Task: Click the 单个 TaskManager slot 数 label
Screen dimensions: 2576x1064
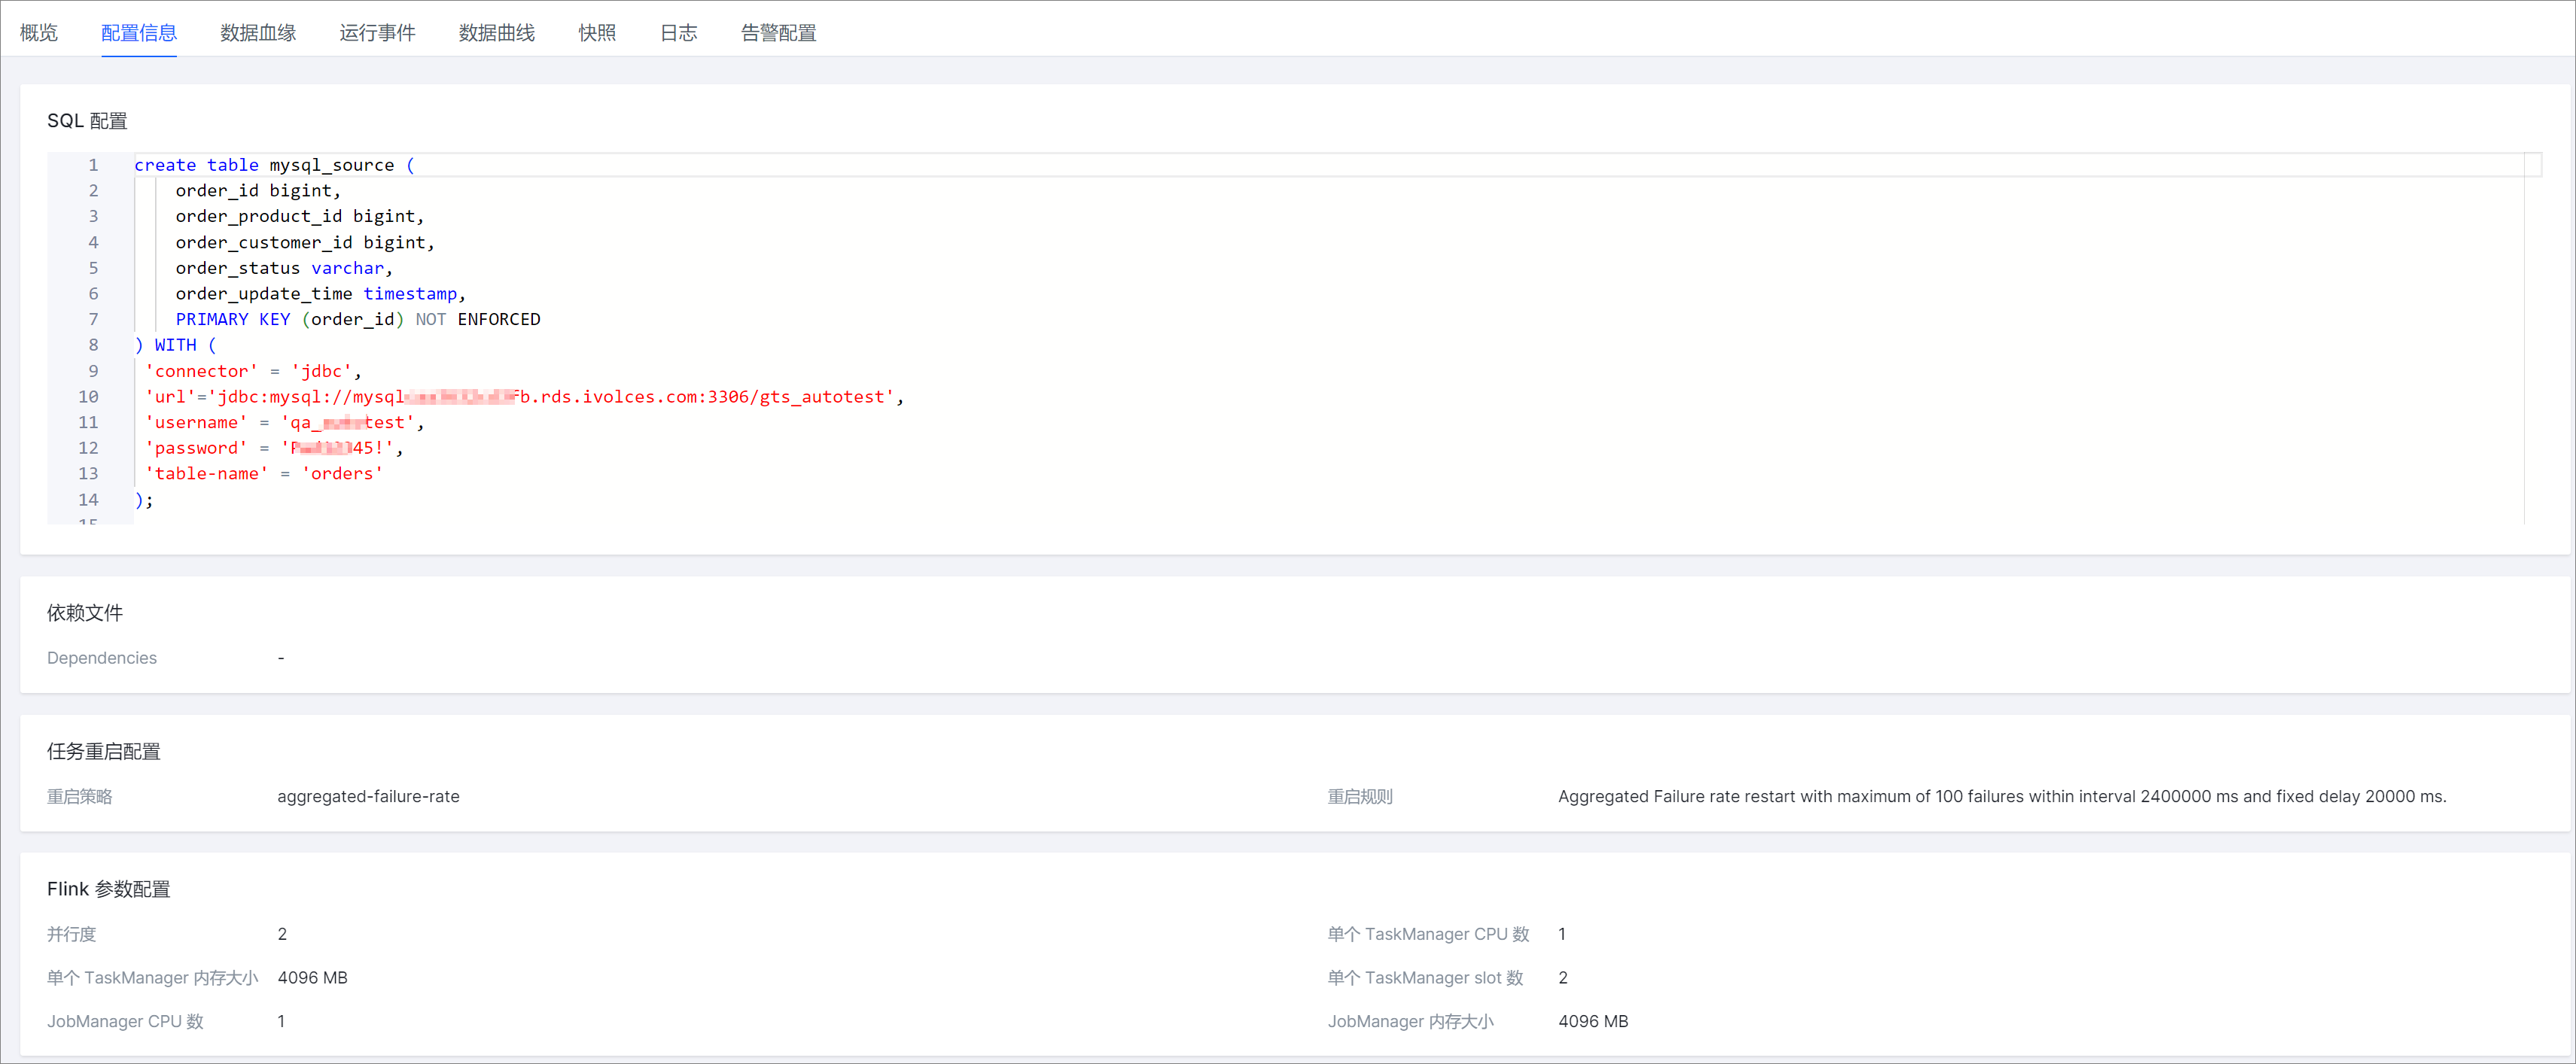Action: 1426,978
